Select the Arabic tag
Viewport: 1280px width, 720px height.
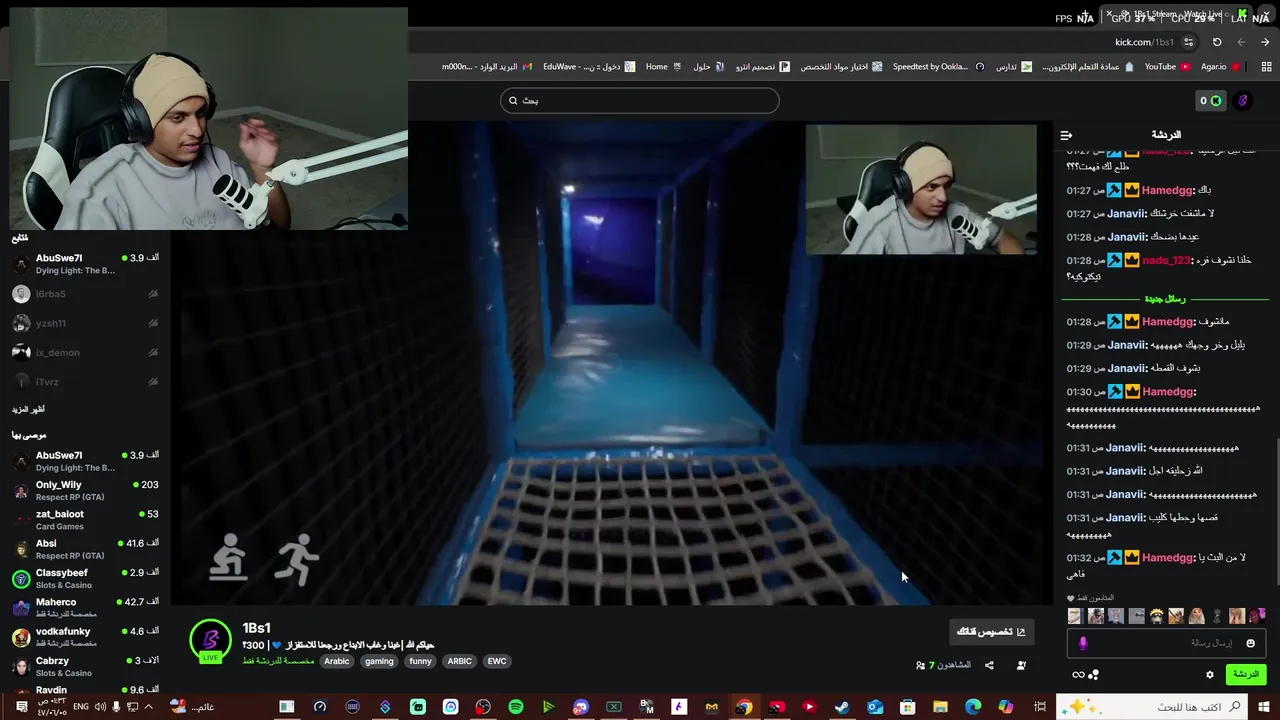pyautogui.click(x=337, y=661)
